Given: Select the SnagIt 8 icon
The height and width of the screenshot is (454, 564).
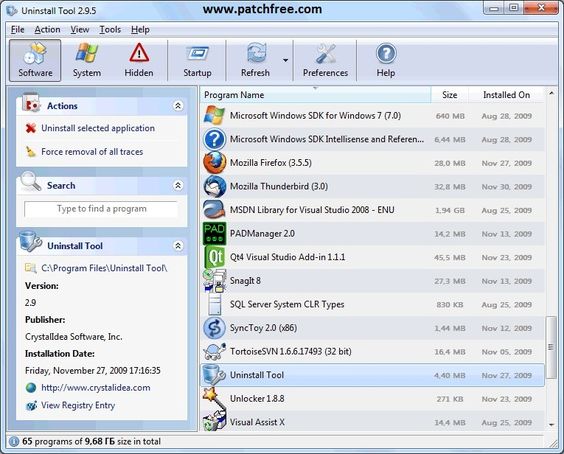Looking at the screenshot, I should (214, 281).
